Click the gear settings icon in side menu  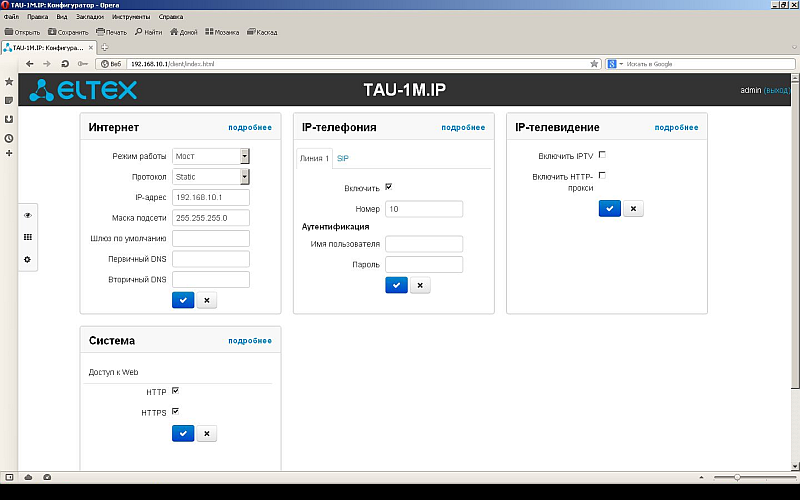28,259
